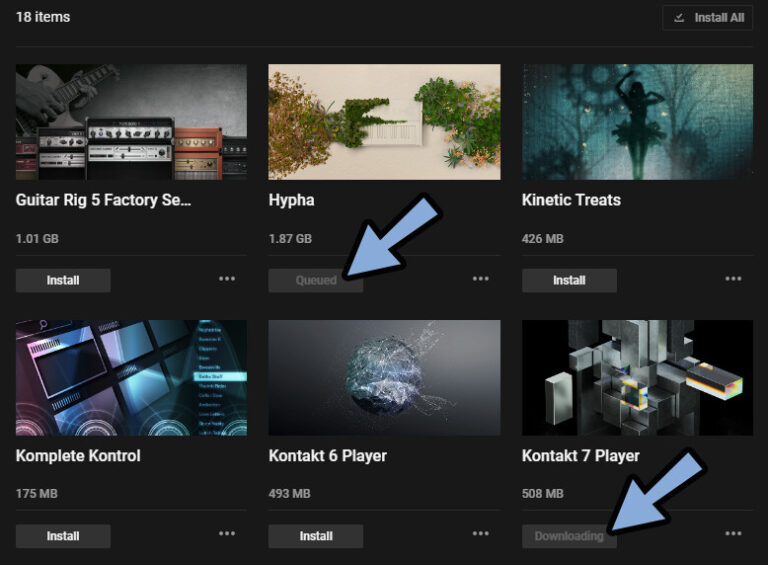Open the three-dot menu for Kontakt 7 Player
This screenshot has width=768, height=565.
coord(734,534)
